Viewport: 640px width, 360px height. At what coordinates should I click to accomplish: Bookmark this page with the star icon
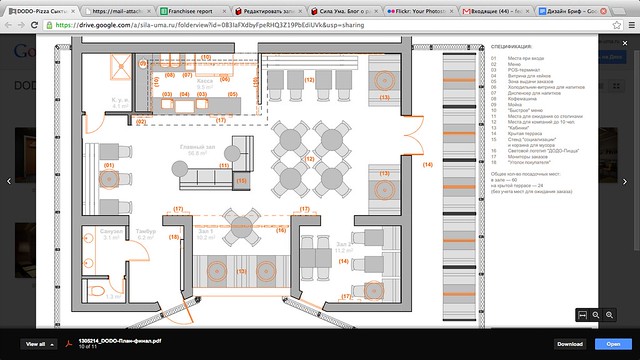[x=617, y=25]
